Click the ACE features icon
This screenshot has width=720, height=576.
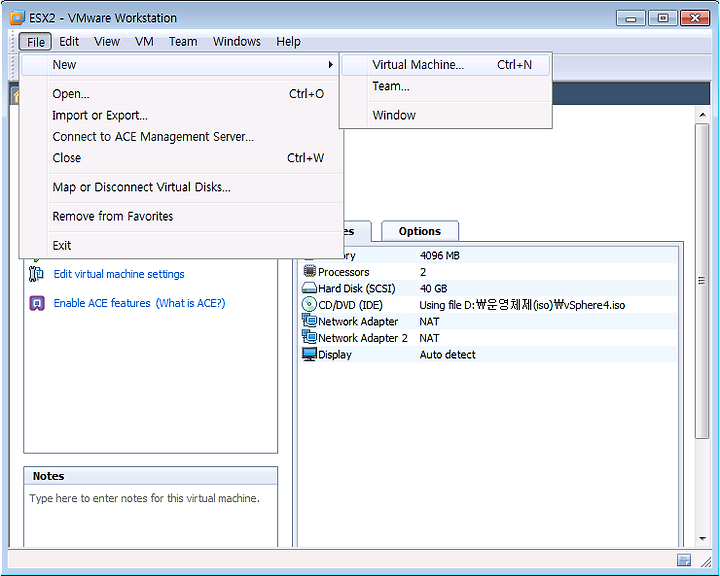click(x=37, y=303)
